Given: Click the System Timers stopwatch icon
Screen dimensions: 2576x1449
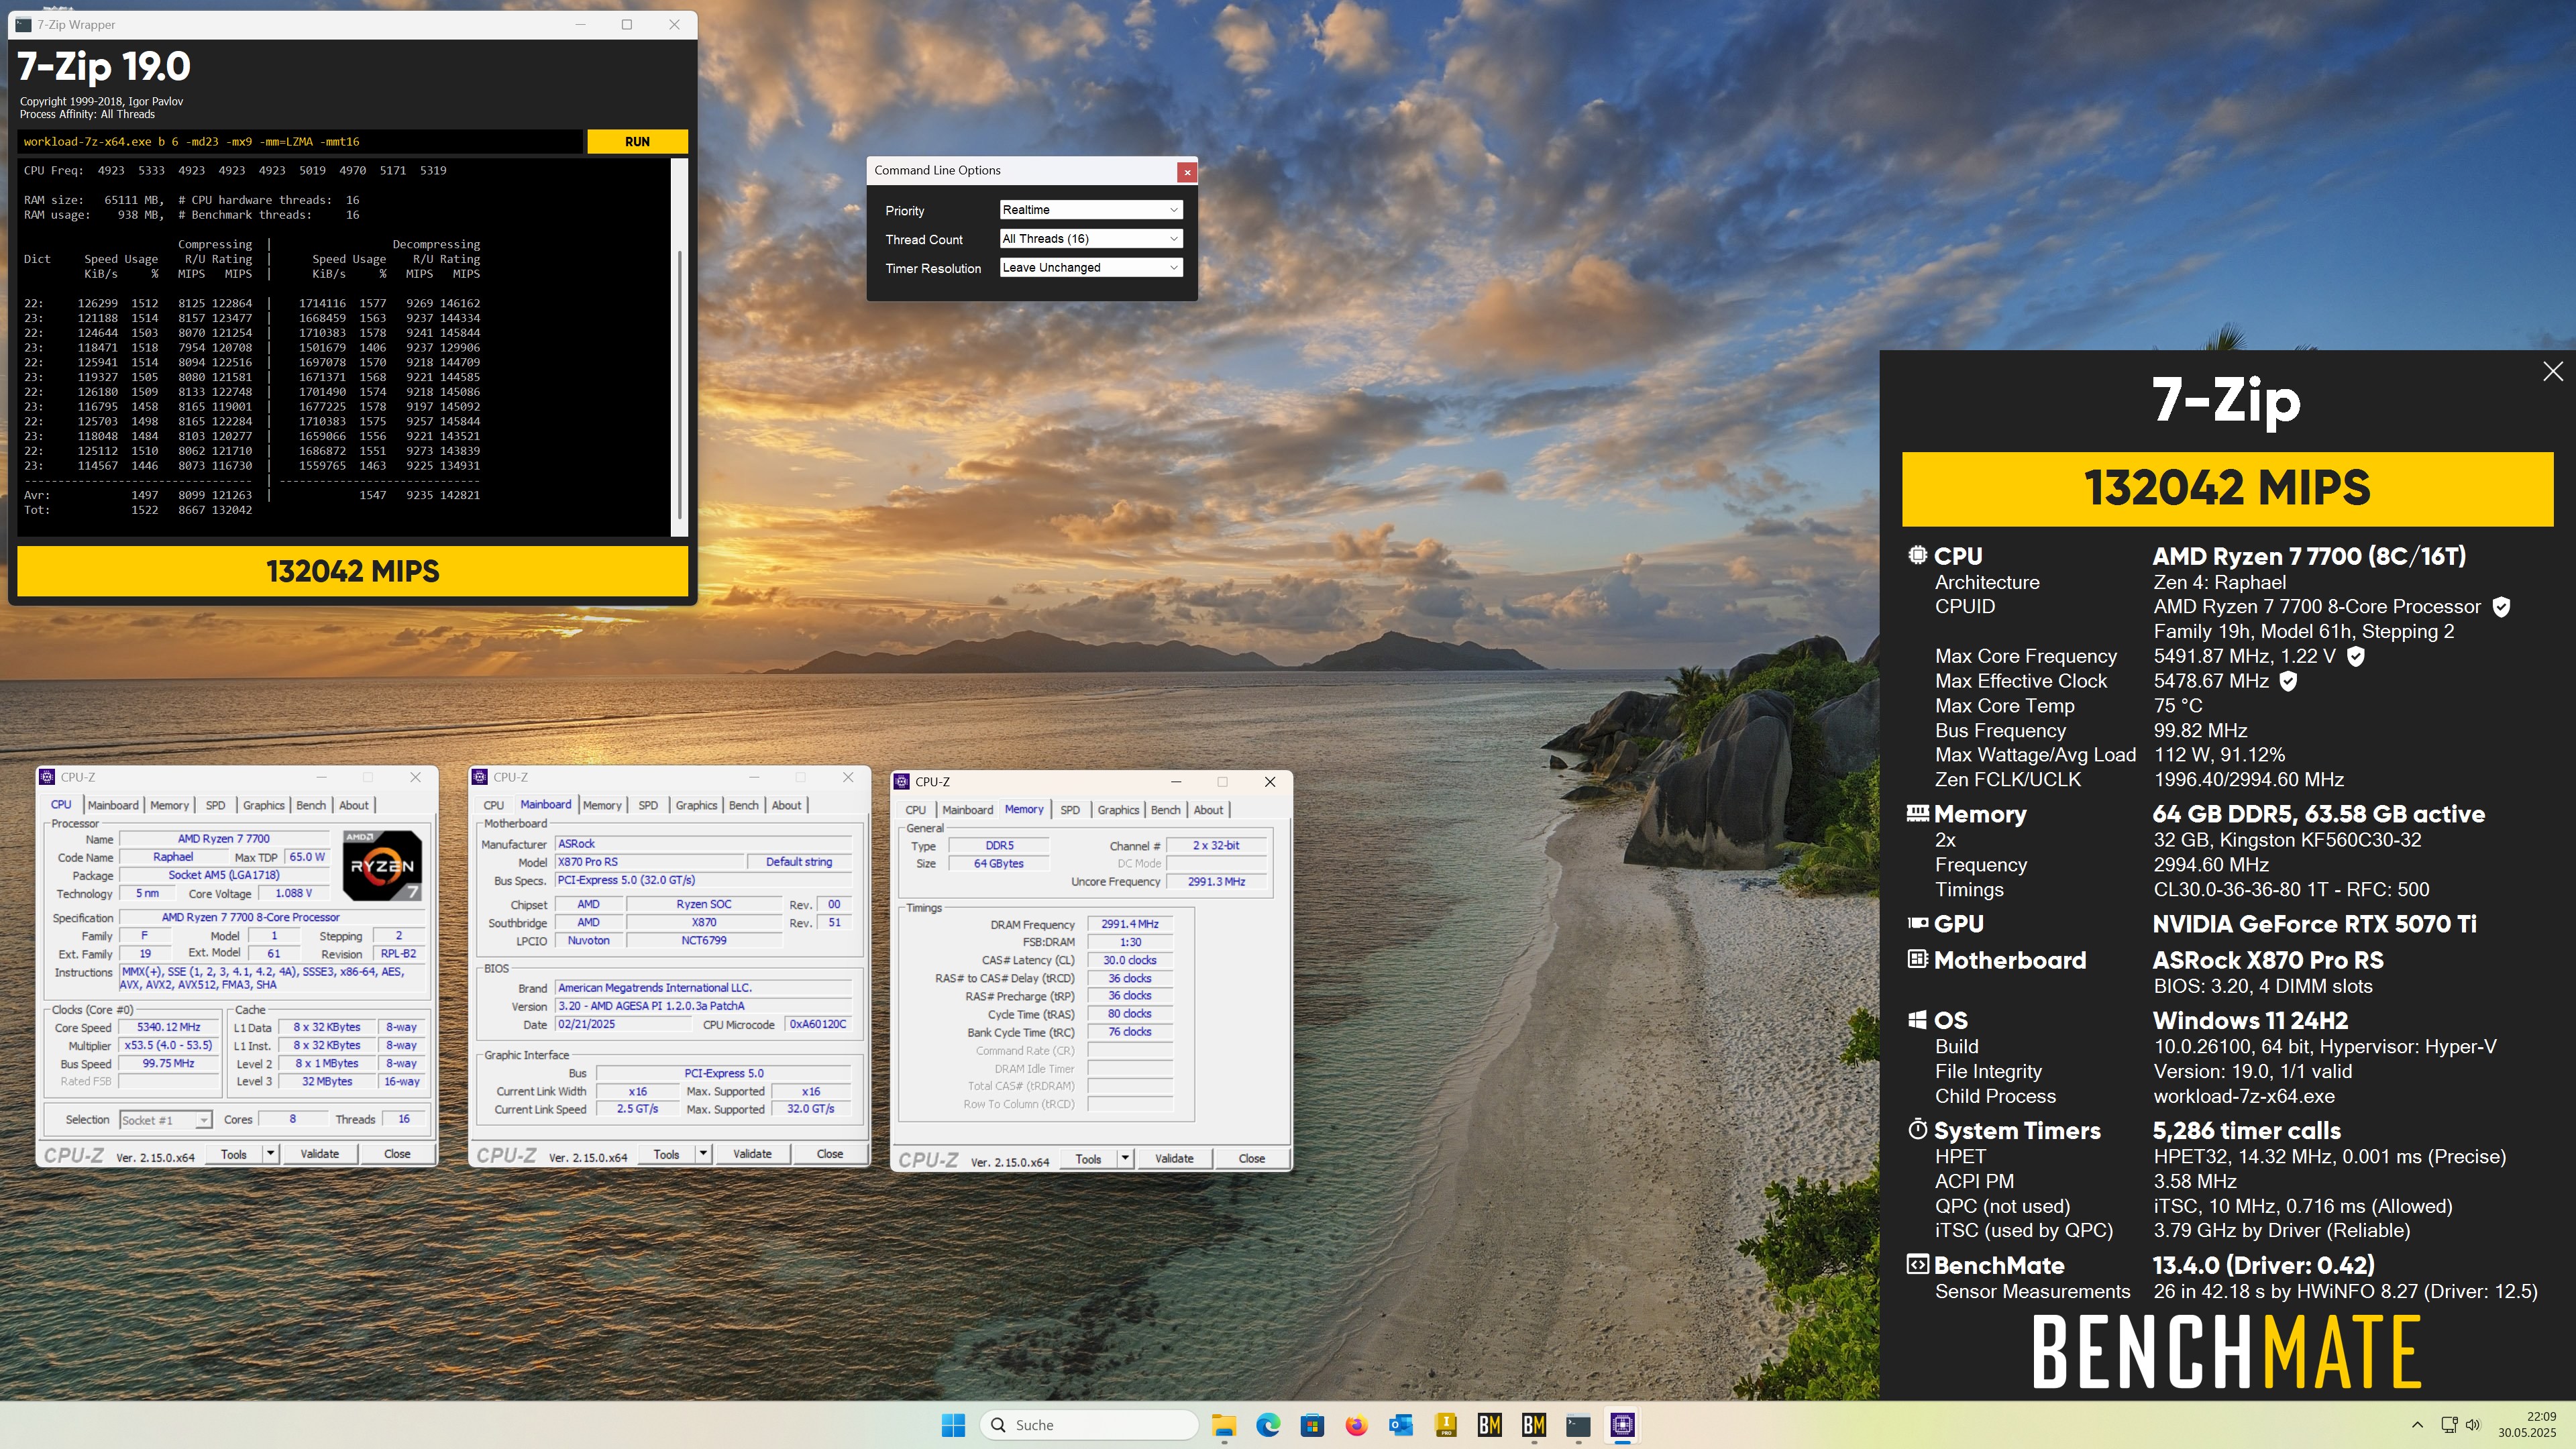Looking at the screenshot, I should tap(1918, 1130).
